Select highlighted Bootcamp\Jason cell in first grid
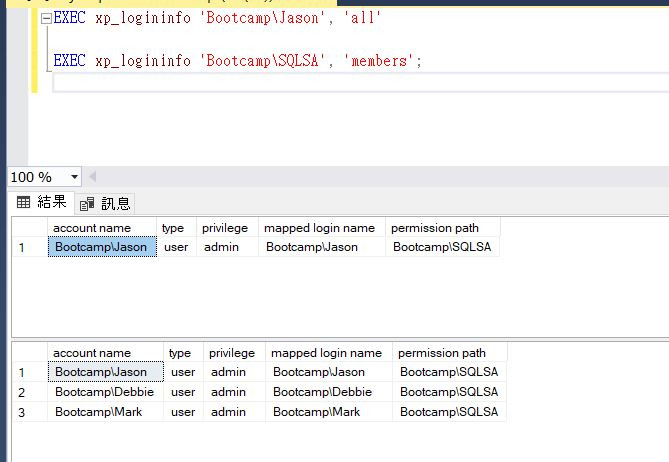This screenshot has width=669, height=462. click(x=102, y=247)
